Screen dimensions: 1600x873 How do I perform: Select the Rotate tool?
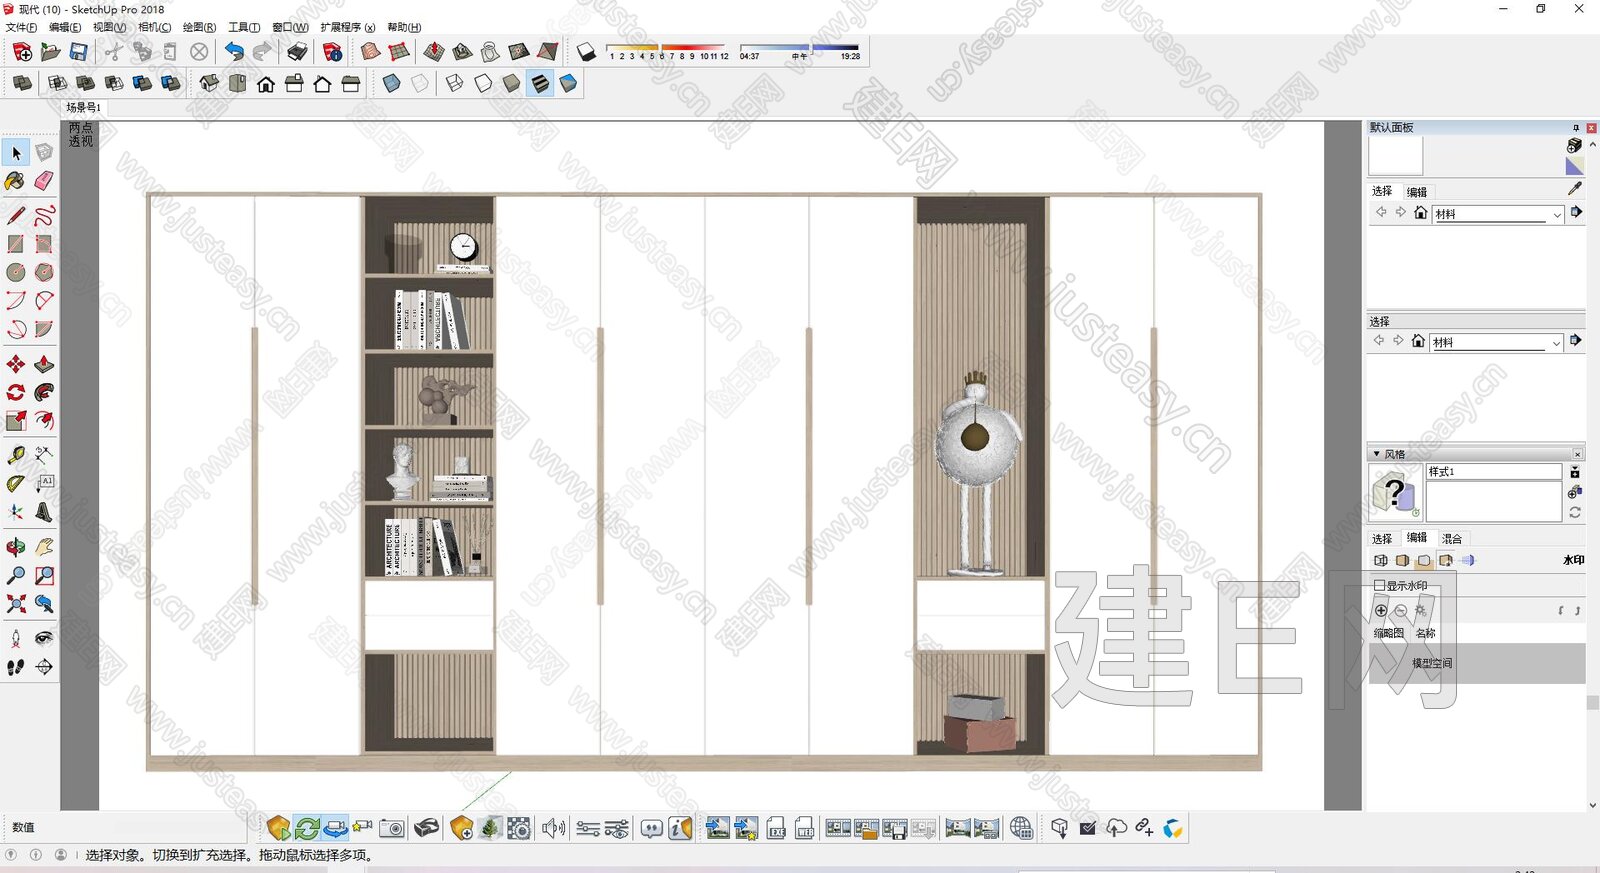click(16, 392)
